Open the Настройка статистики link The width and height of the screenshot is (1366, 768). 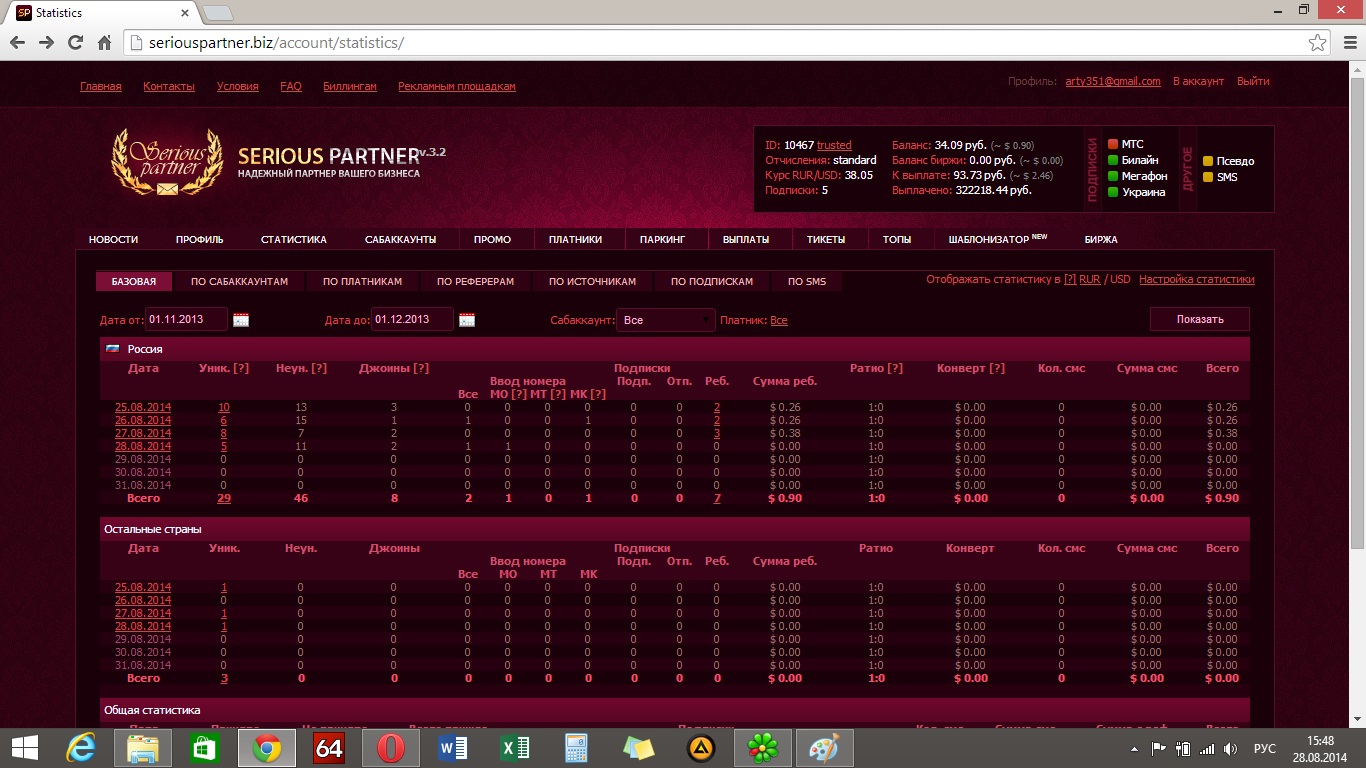pyautogui.click(x=1196, y=280)
